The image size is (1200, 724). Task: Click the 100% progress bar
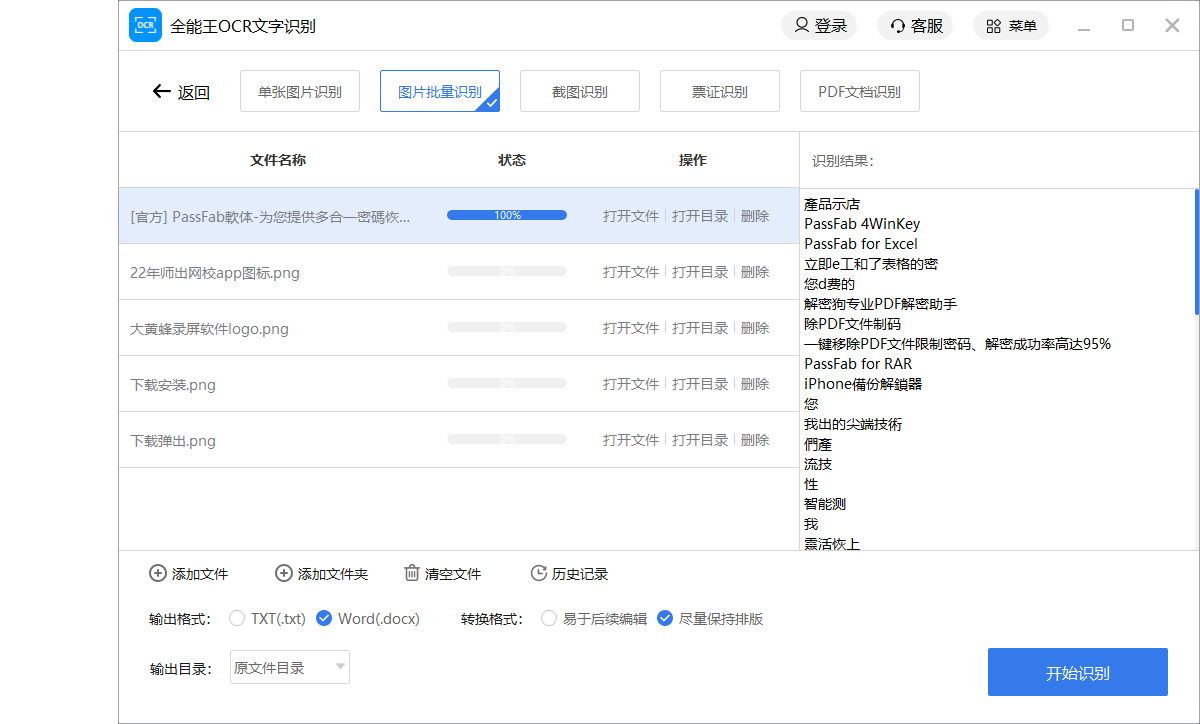[x=507, y=214]
